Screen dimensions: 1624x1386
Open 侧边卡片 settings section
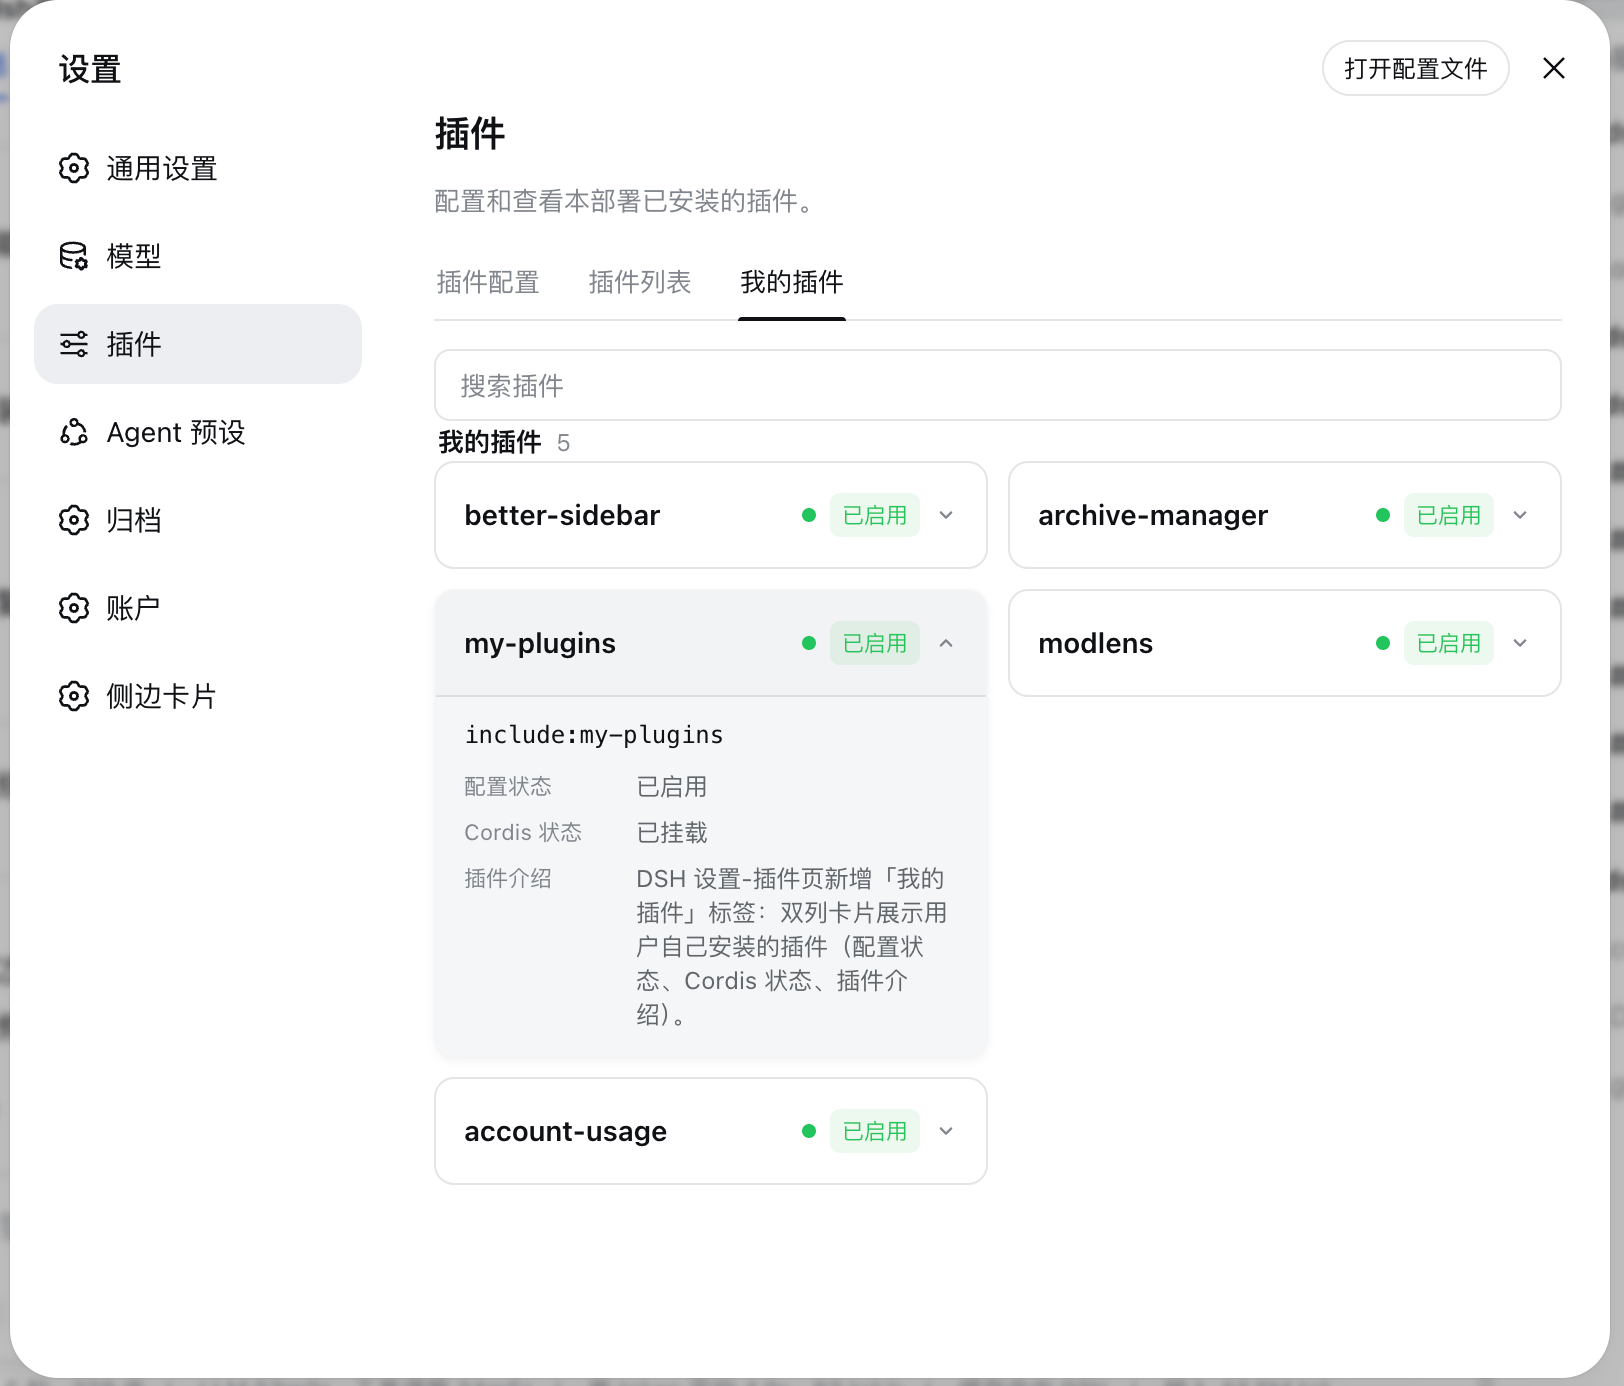click(x=198, y=696)
